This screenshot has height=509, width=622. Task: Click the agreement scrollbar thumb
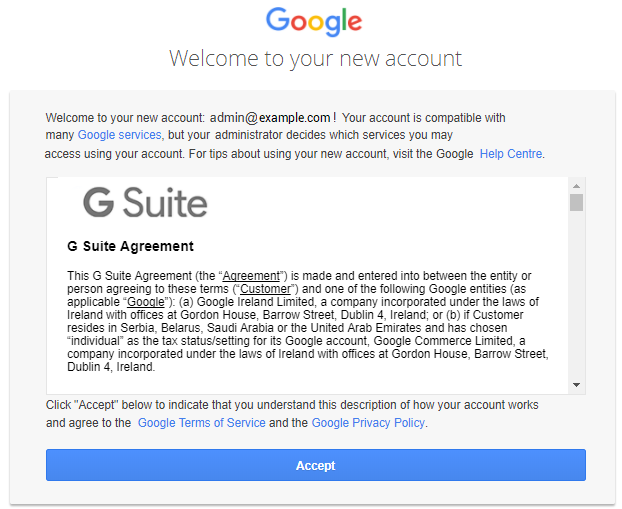(576, 203)
